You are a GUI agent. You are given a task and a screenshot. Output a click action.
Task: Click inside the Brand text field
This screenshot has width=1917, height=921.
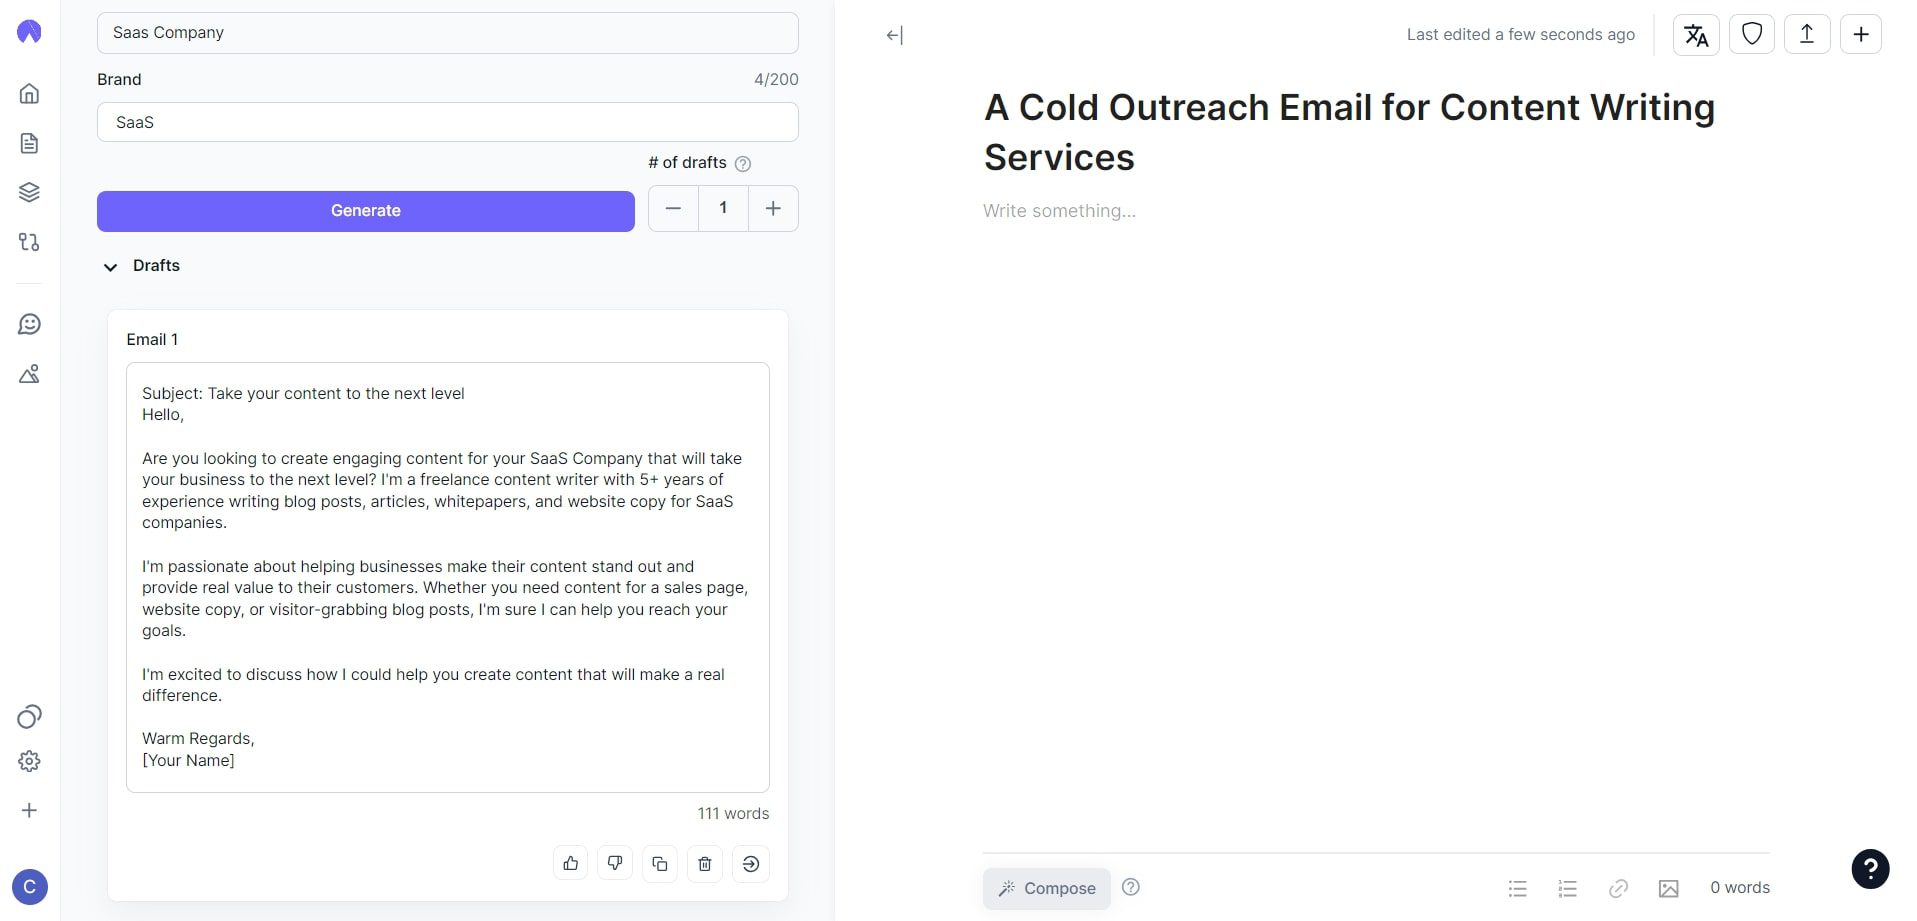447,122
